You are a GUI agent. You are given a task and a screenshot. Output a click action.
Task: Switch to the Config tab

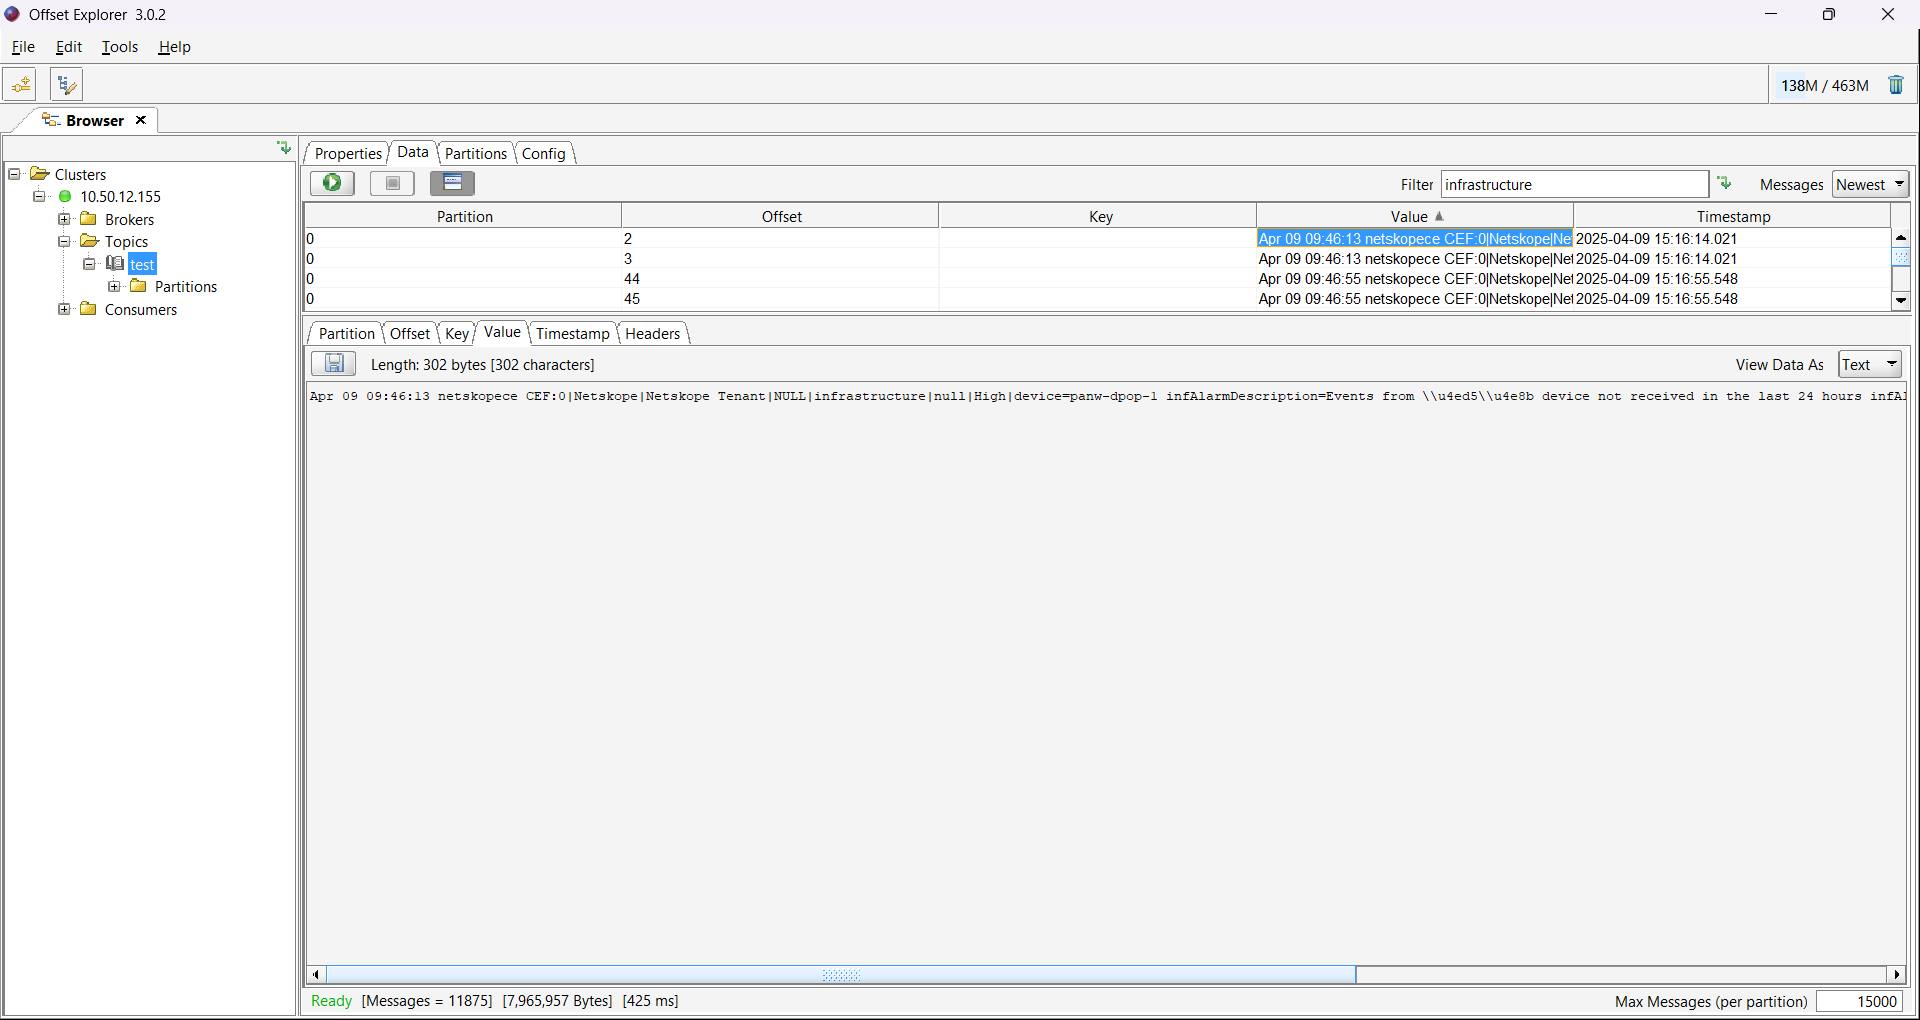click(544, 153)
